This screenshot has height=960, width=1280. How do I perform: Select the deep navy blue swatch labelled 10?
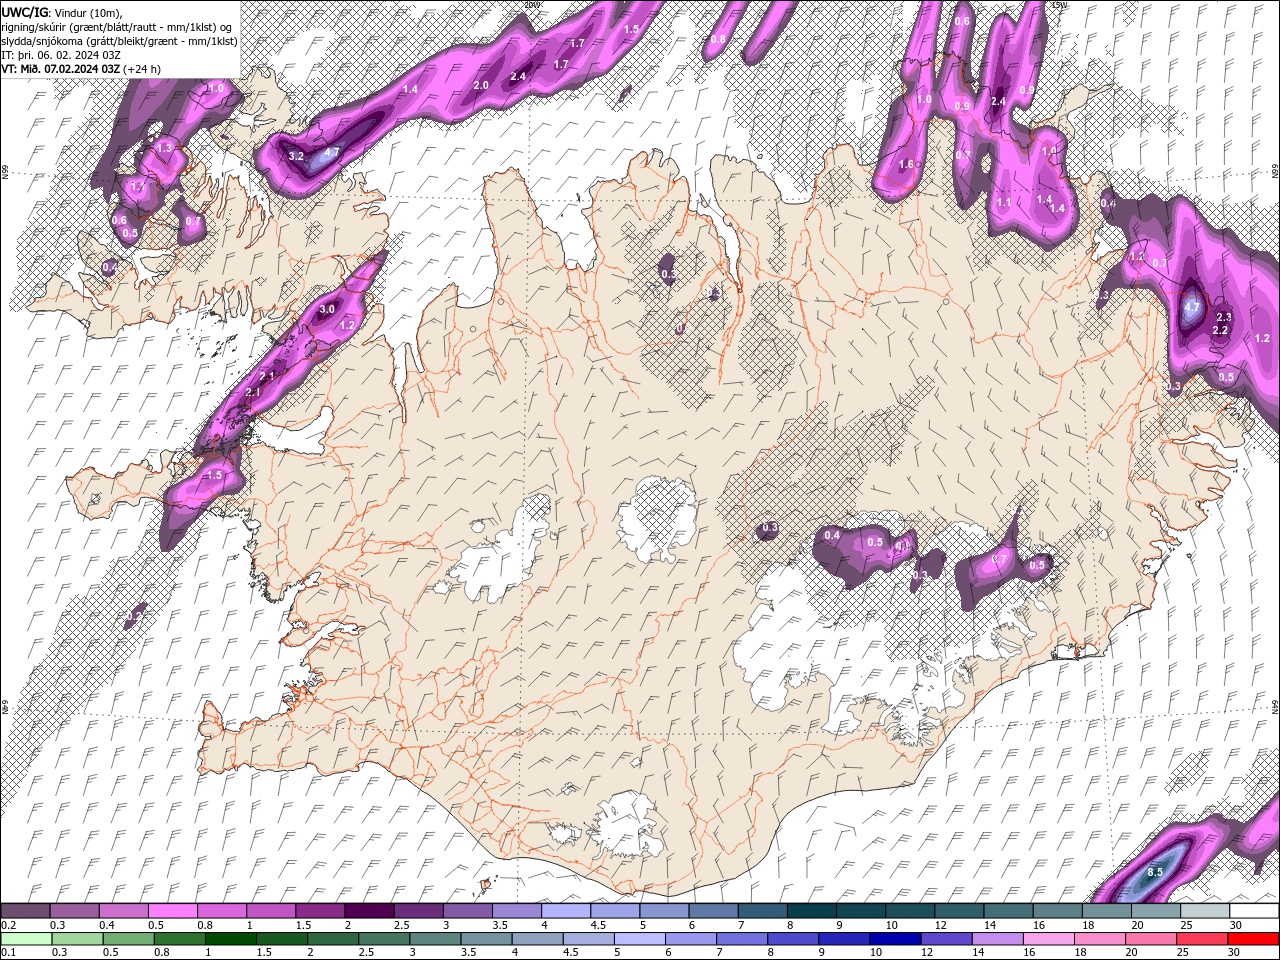coord(895,939)
